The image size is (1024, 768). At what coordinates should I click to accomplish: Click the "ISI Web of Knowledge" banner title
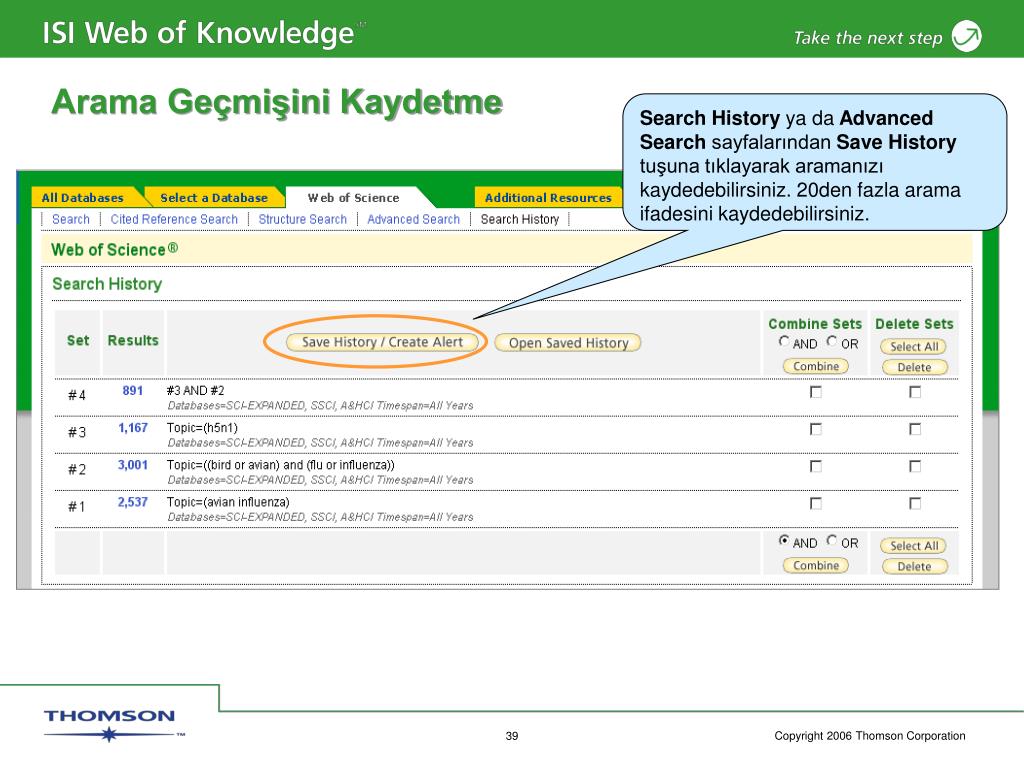point(199,33)
